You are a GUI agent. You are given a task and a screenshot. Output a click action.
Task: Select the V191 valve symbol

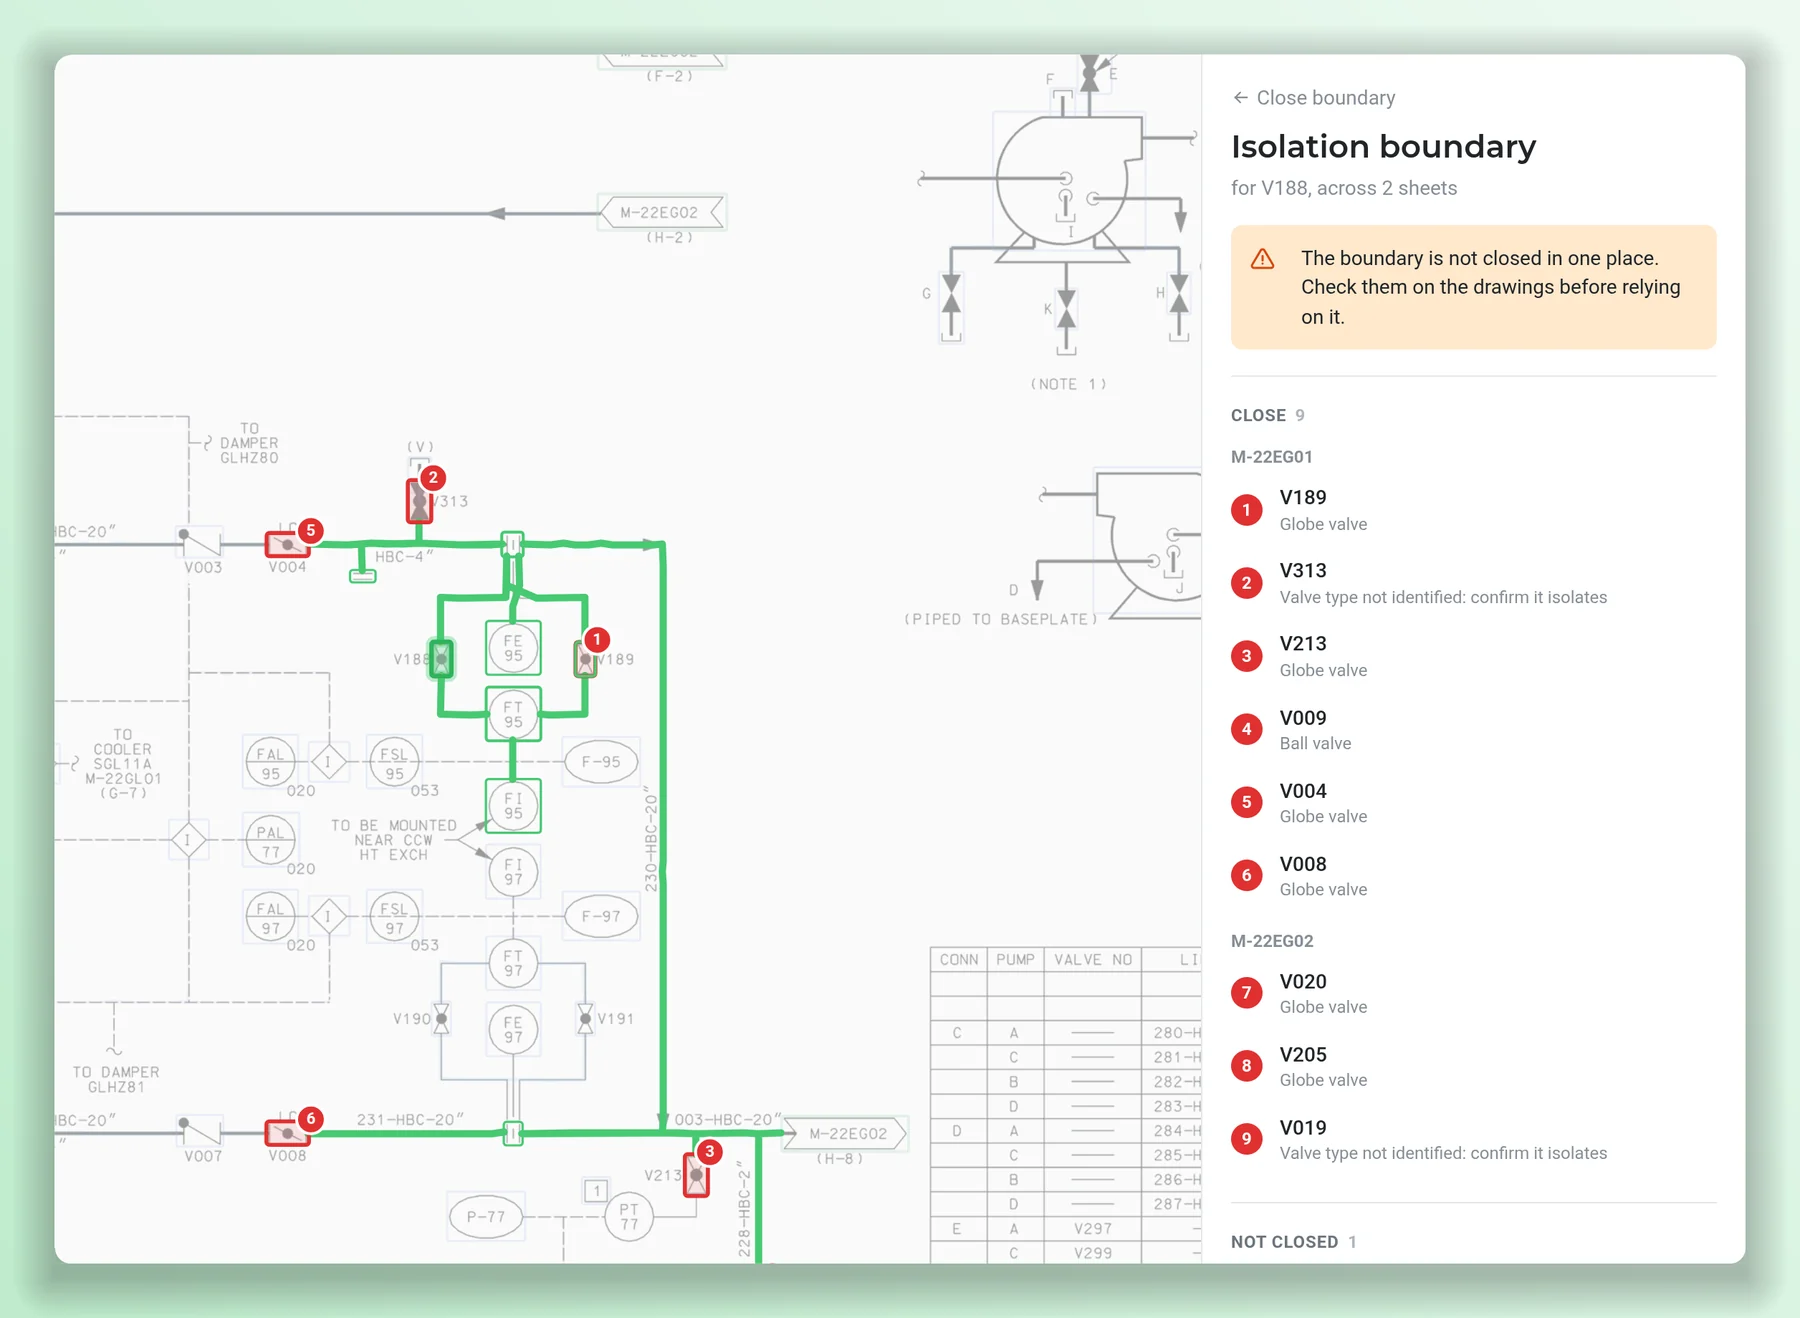(x=585, y=1018)
